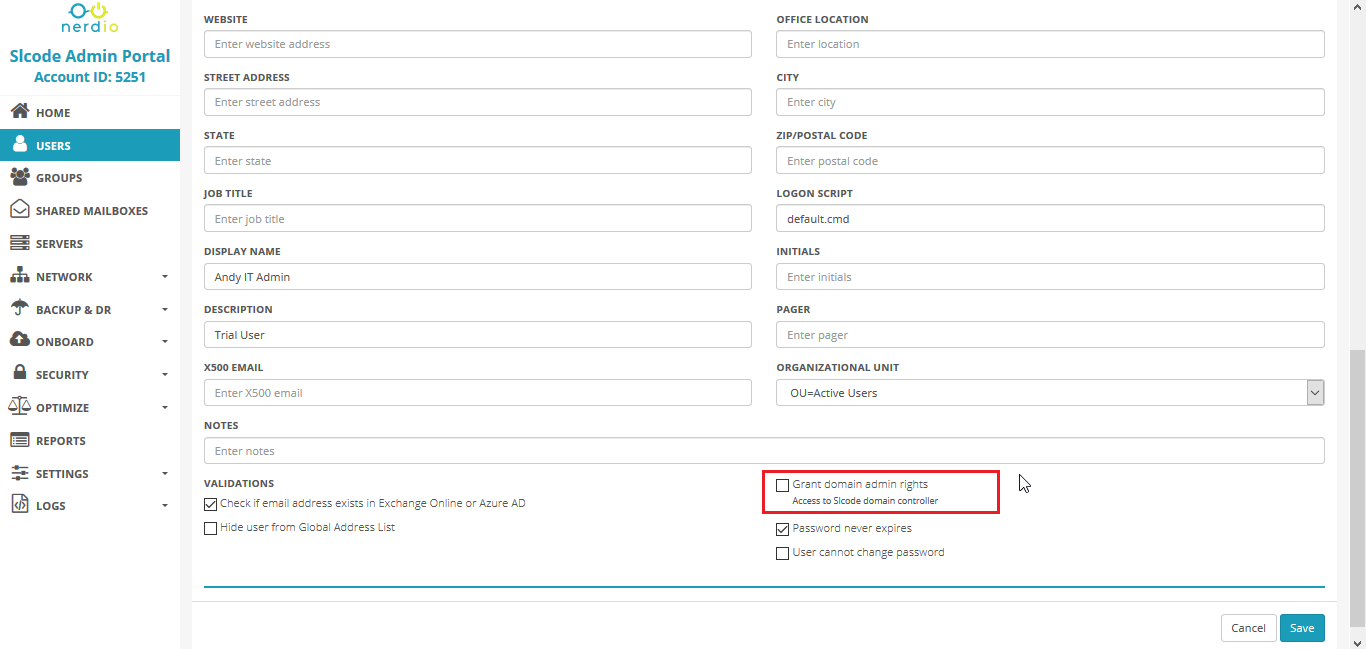Image resolution: width=1366 pixels, height=649 pixels.
Task: Click the Network topology icon
Action: click(x=19, y=276)
